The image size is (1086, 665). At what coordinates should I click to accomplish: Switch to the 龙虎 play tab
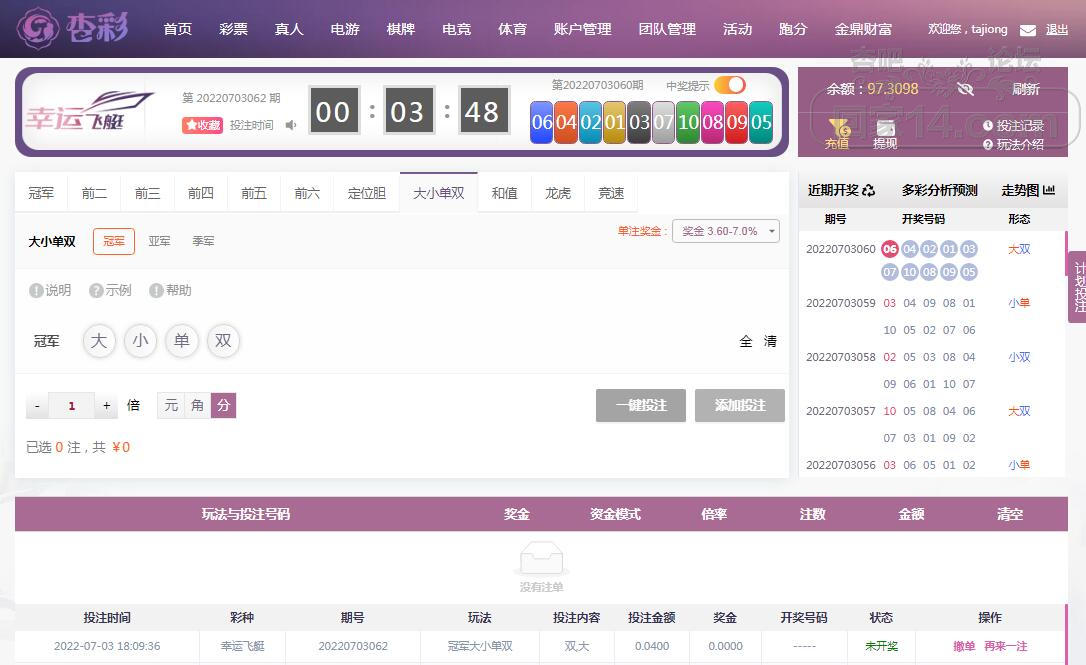point(558,193)
